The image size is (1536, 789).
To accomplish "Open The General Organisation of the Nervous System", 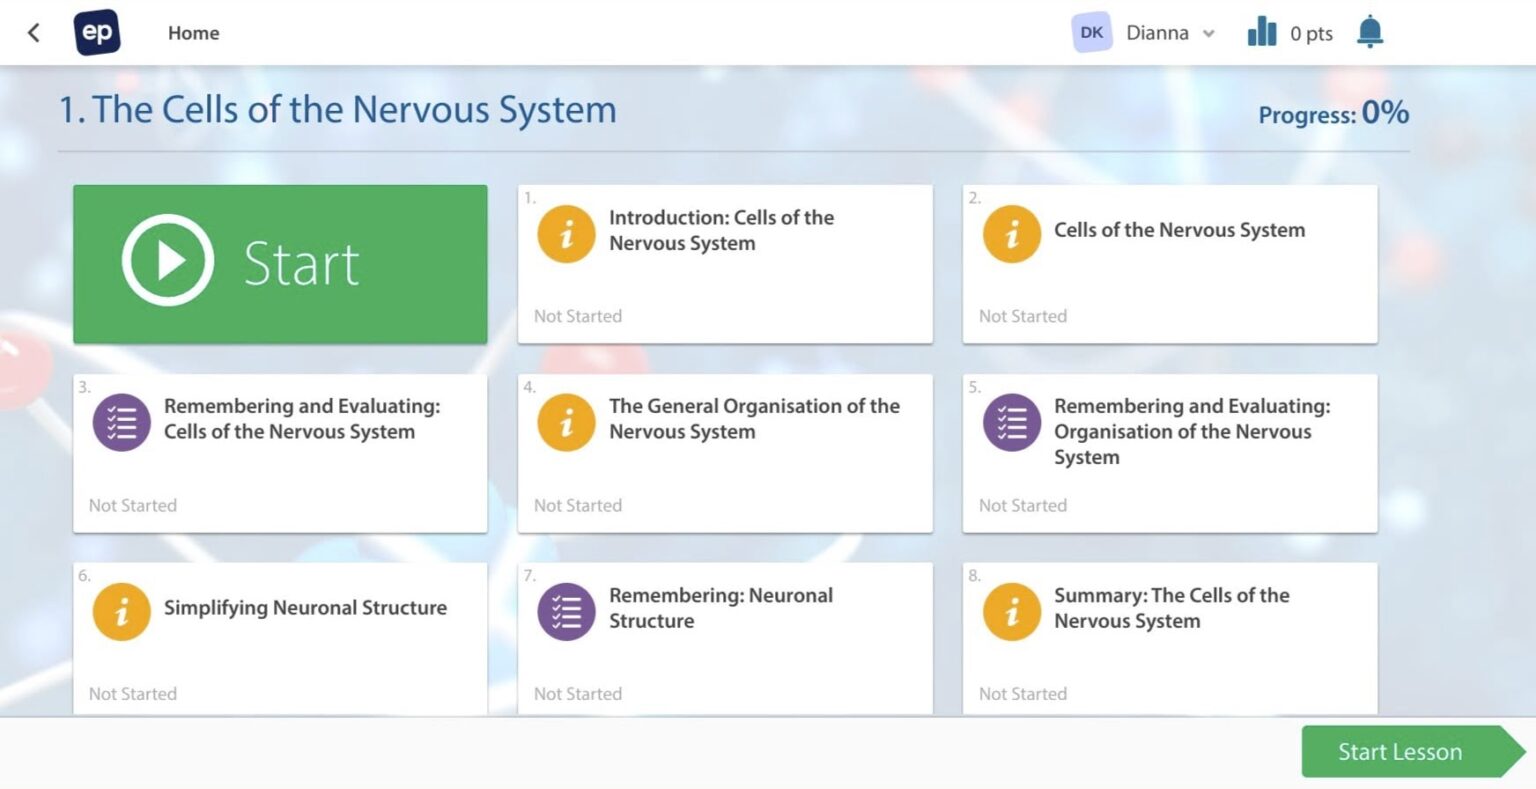I will pyautogui.click(x=724, y=453).
